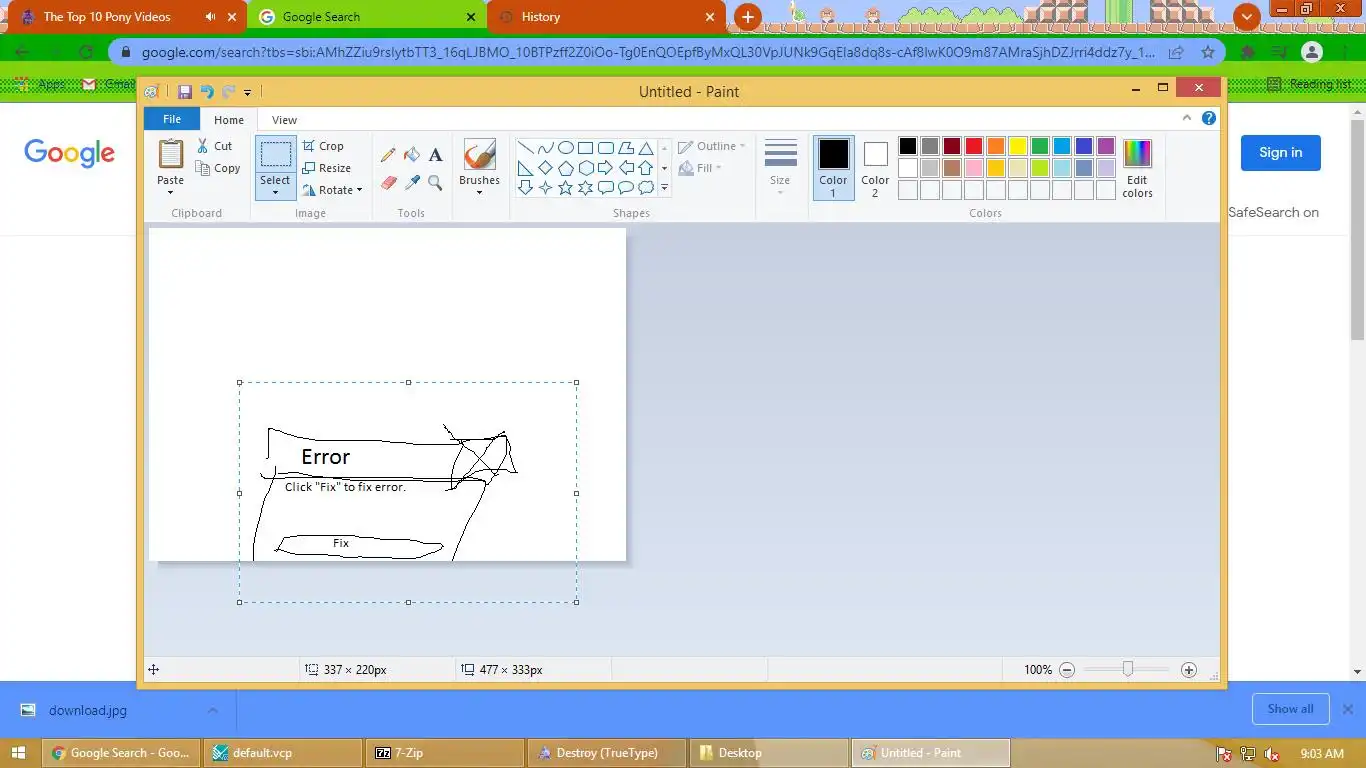Image resolution: width=1366 pixels, height=768 pixels.
Task: Open 7-Zip from the taskbar
Action: pyautogui.click(x=444, y=753)
